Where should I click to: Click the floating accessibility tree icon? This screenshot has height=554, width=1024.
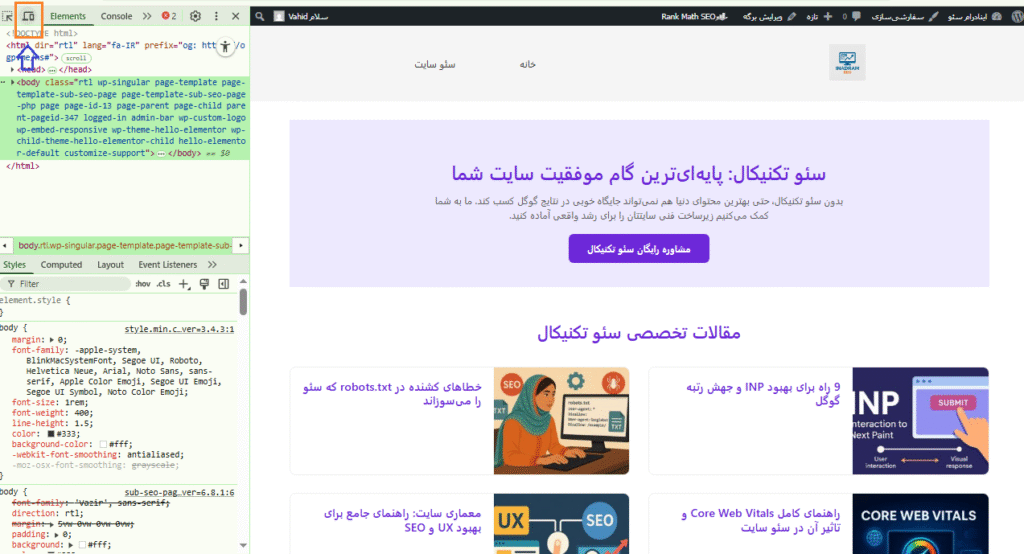coord(225,46)
